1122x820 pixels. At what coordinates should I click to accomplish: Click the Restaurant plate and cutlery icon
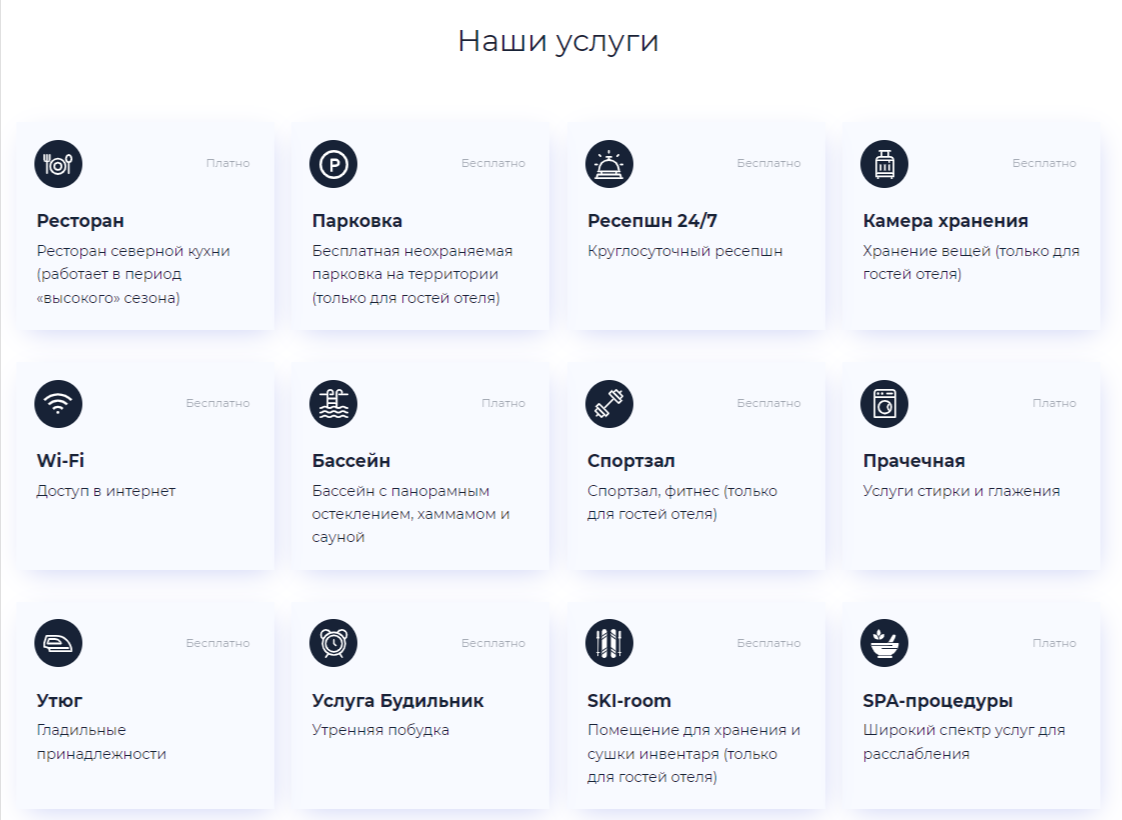point(58,164)
